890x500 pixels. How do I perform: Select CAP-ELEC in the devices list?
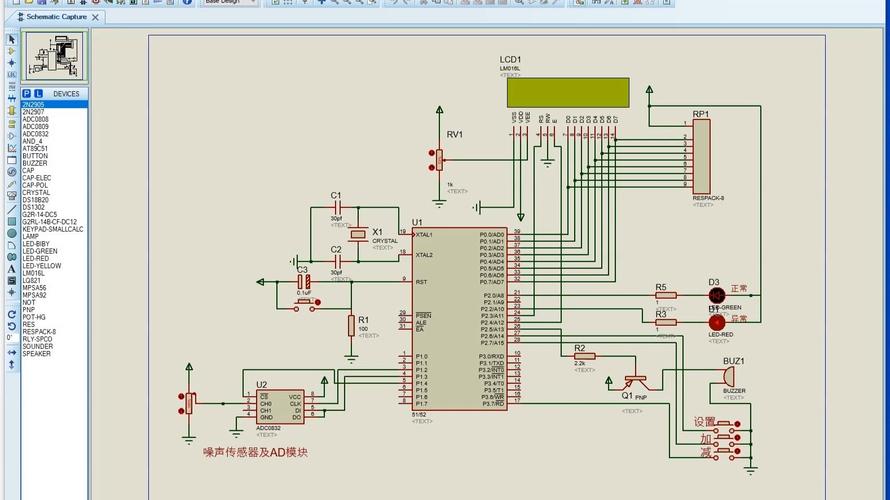54,178
